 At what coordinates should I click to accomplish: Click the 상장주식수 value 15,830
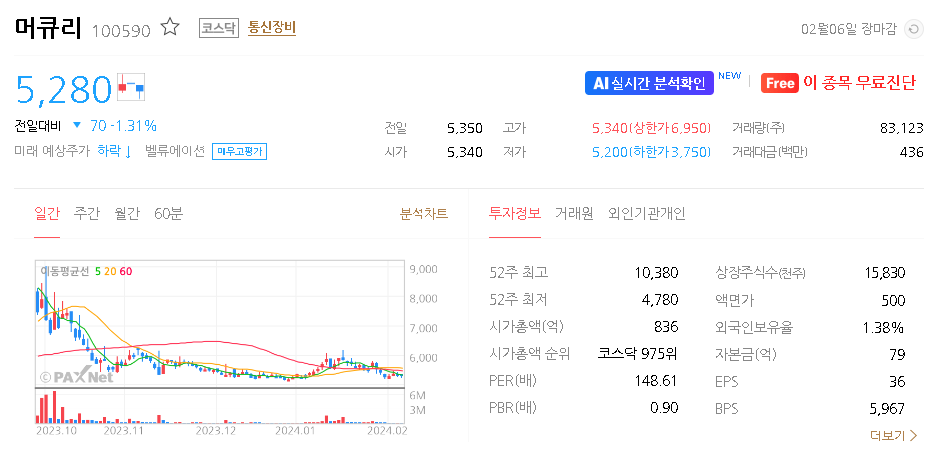click(x=885, y=273)
